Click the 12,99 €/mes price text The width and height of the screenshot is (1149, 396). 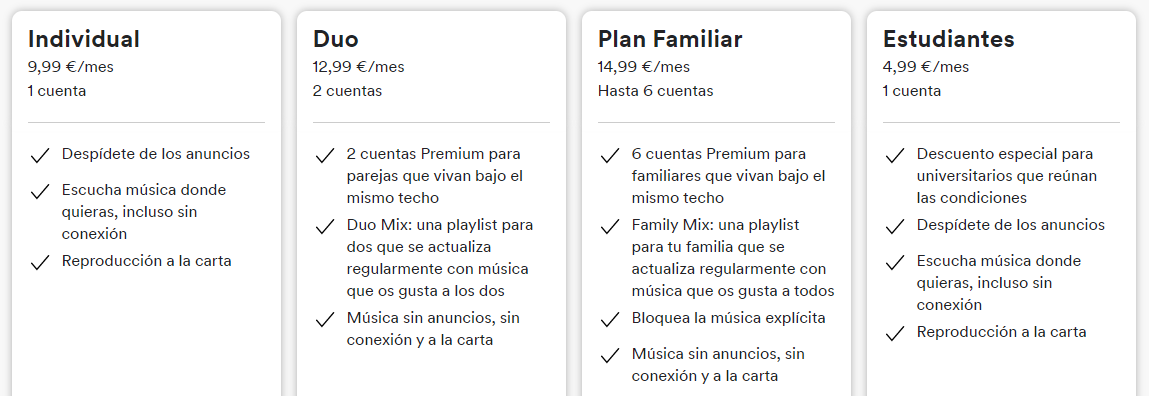358,67
